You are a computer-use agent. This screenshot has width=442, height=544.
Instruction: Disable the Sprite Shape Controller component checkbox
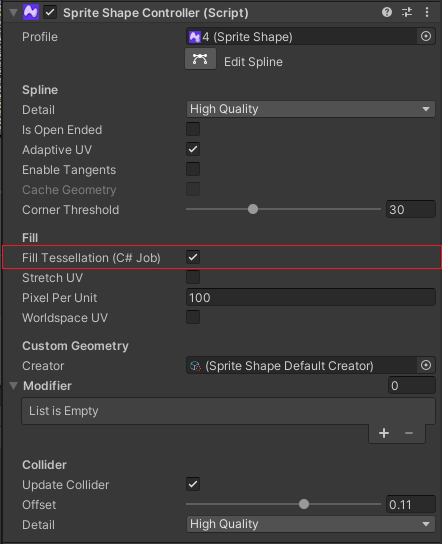coord(50,13)
